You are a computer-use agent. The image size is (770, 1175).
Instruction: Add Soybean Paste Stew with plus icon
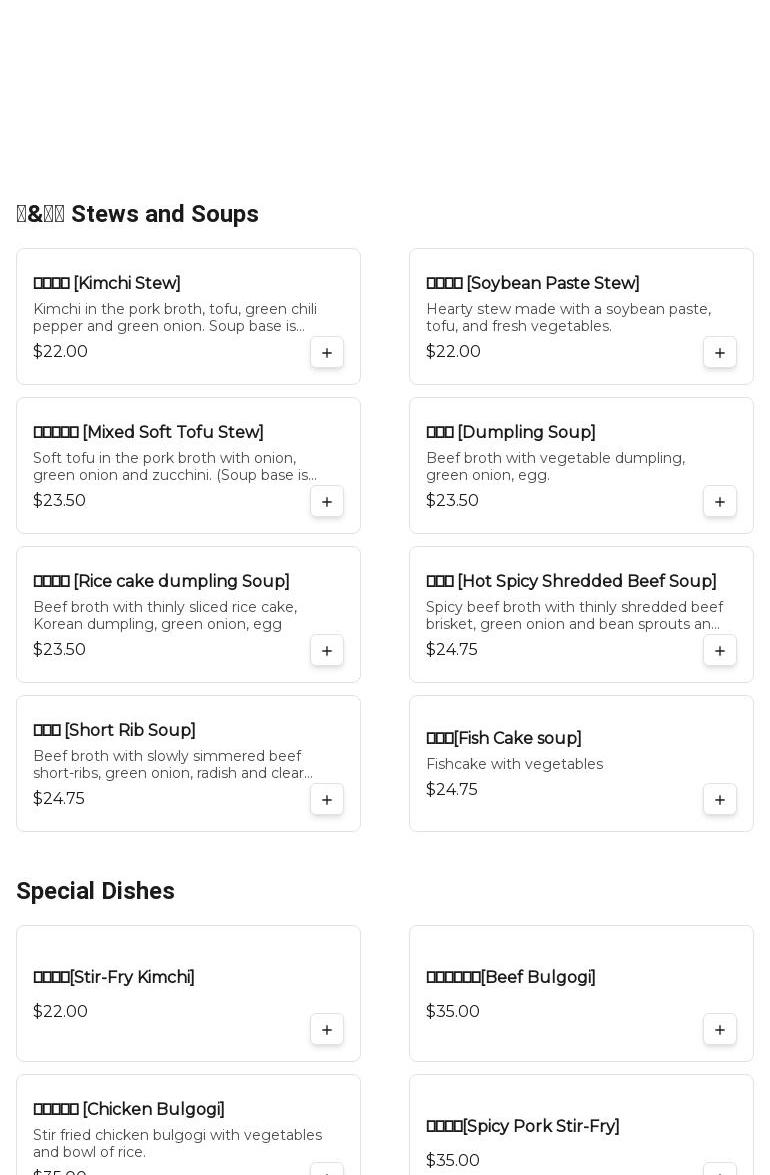tap(720, 352)
